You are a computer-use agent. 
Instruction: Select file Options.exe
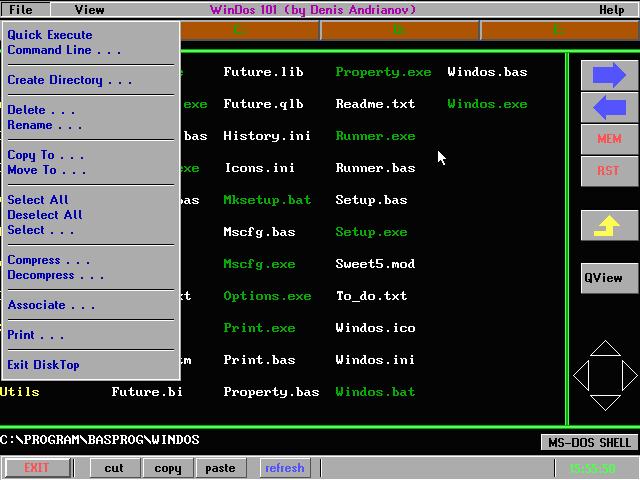(x=267, y=296)
